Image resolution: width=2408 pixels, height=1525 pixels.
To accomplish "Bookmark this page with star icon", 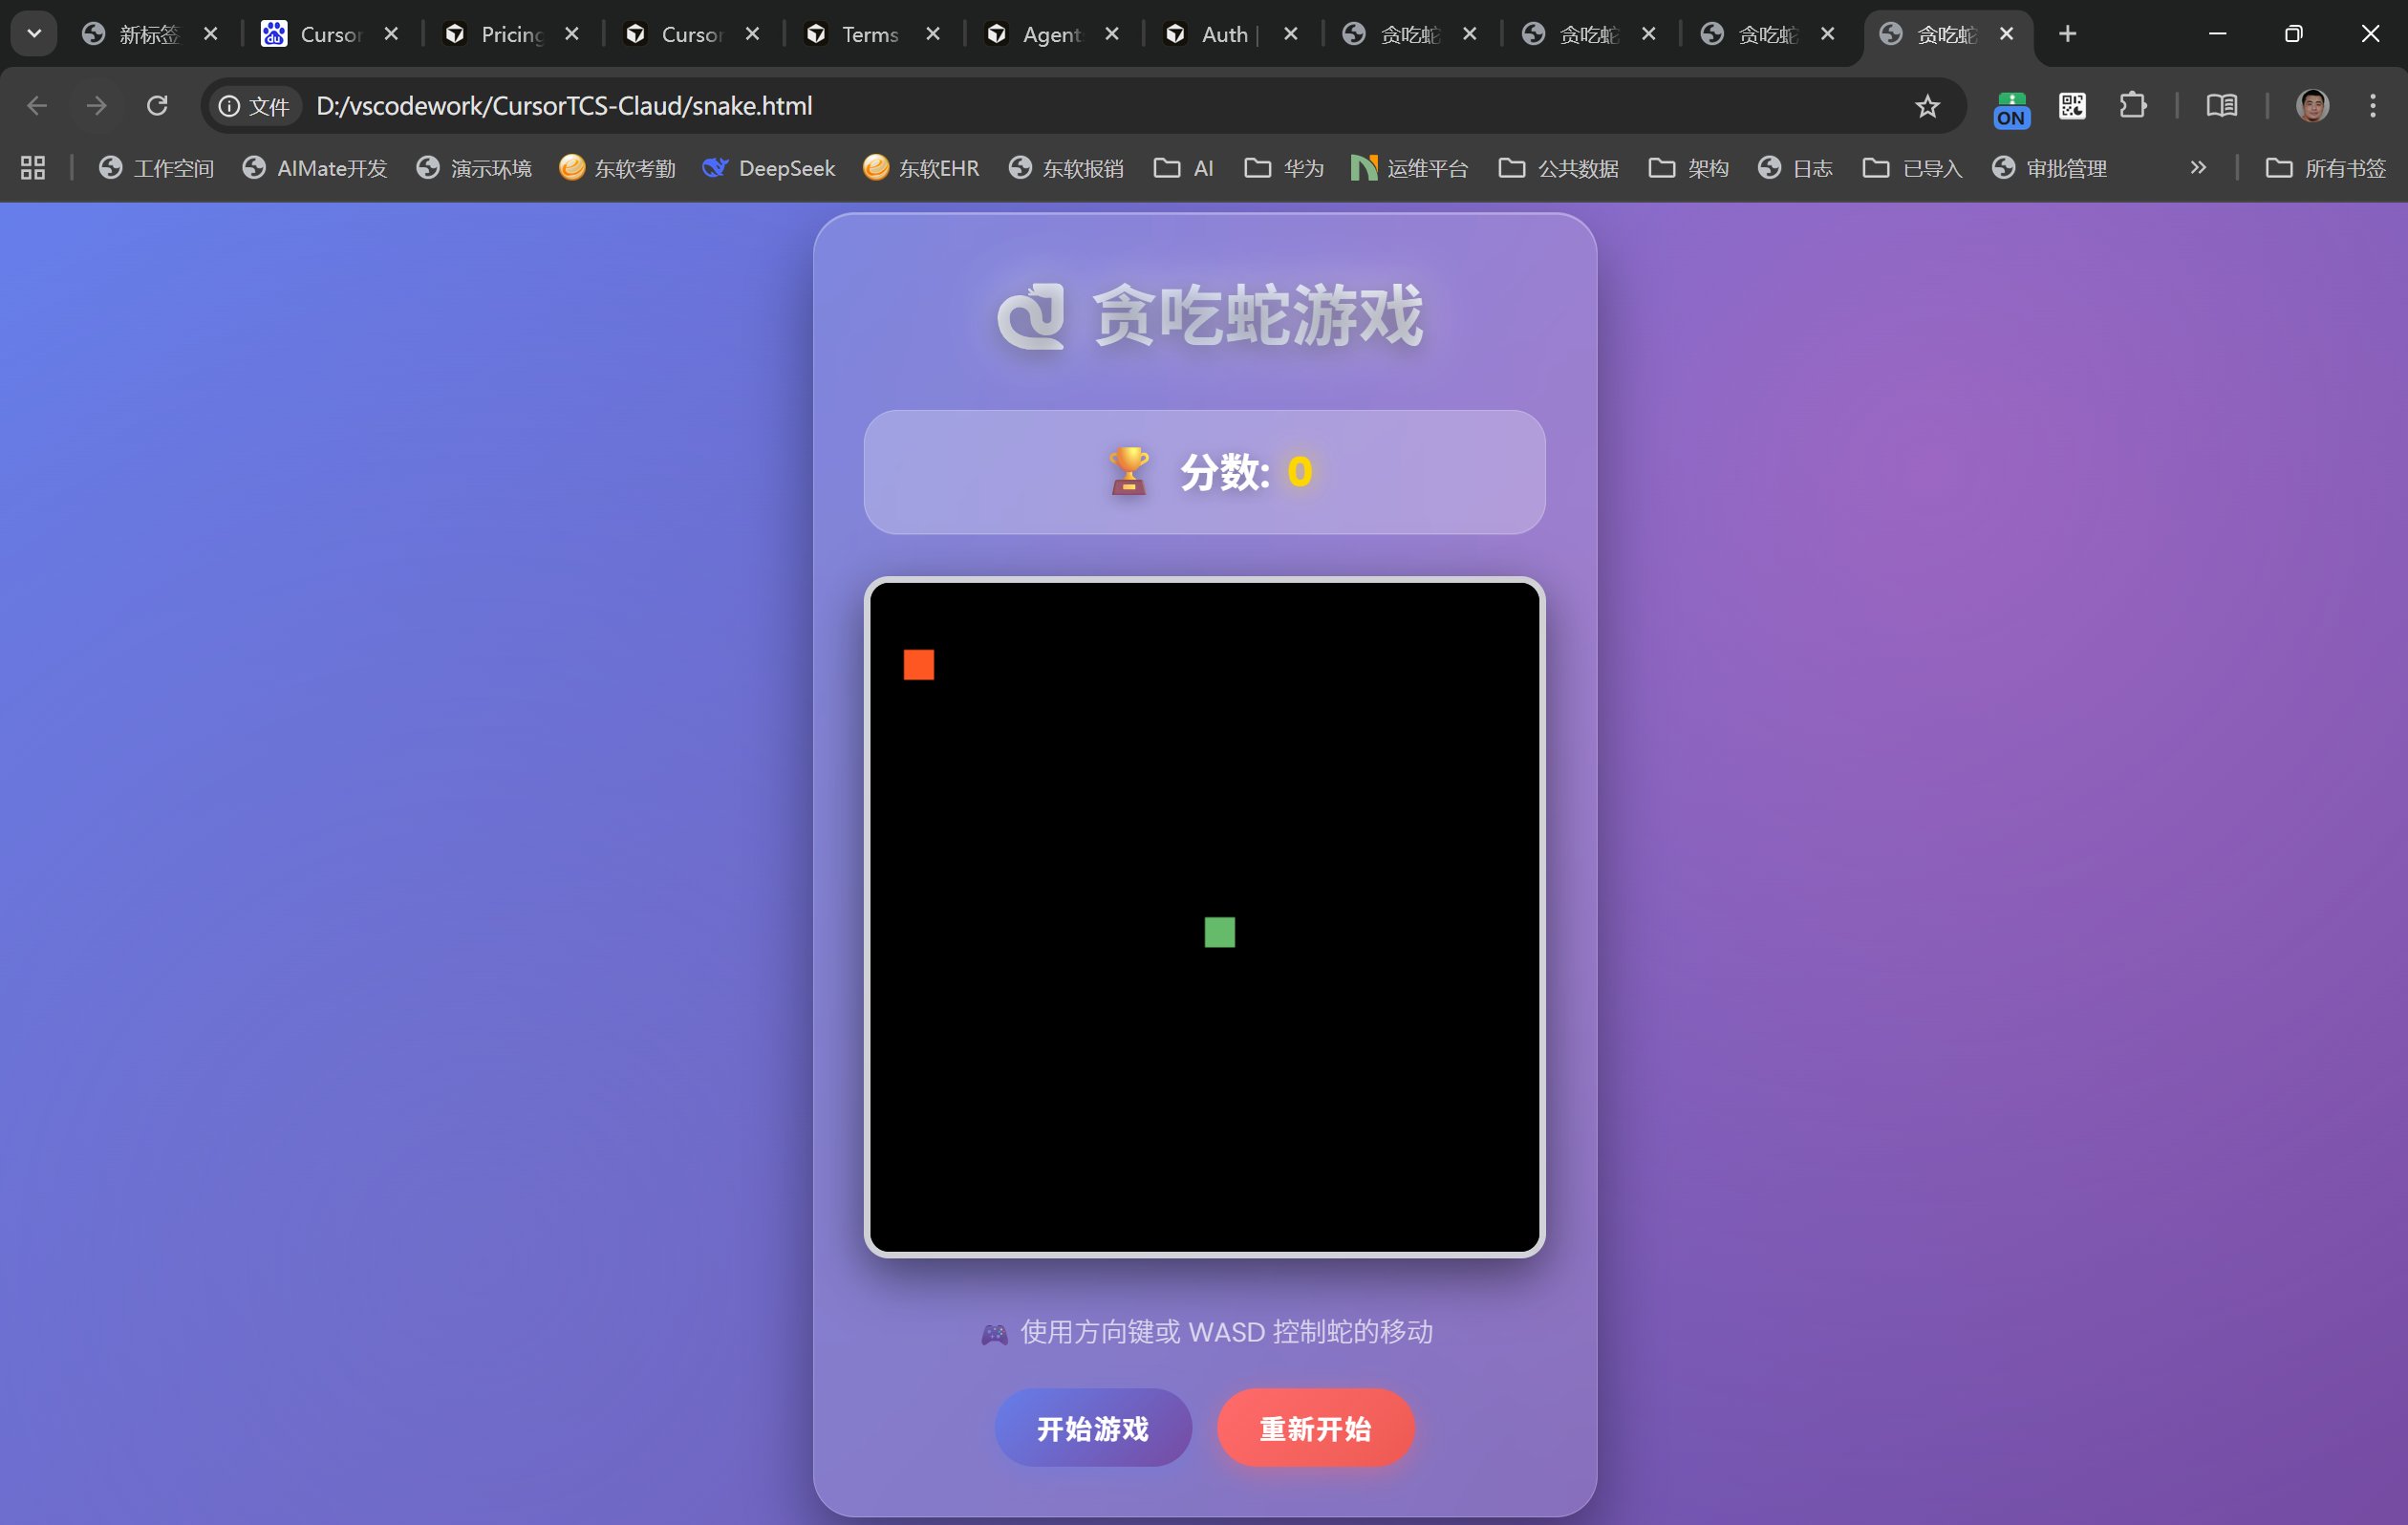I will [1927, 106].
